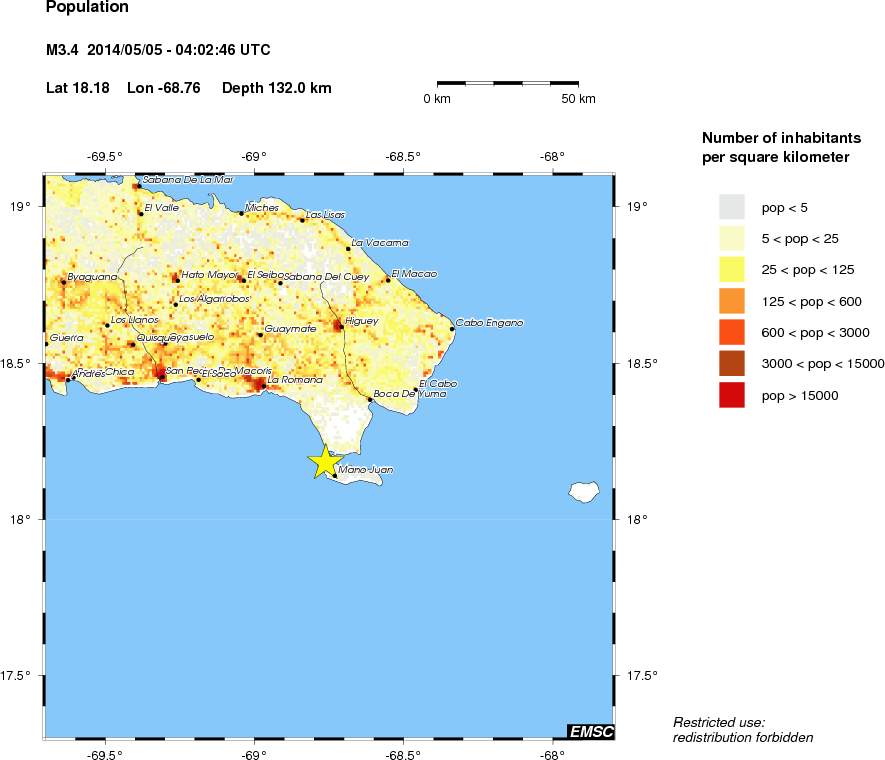
Task: Click the 'pop > 15000' red swatch
Action: 732,396
